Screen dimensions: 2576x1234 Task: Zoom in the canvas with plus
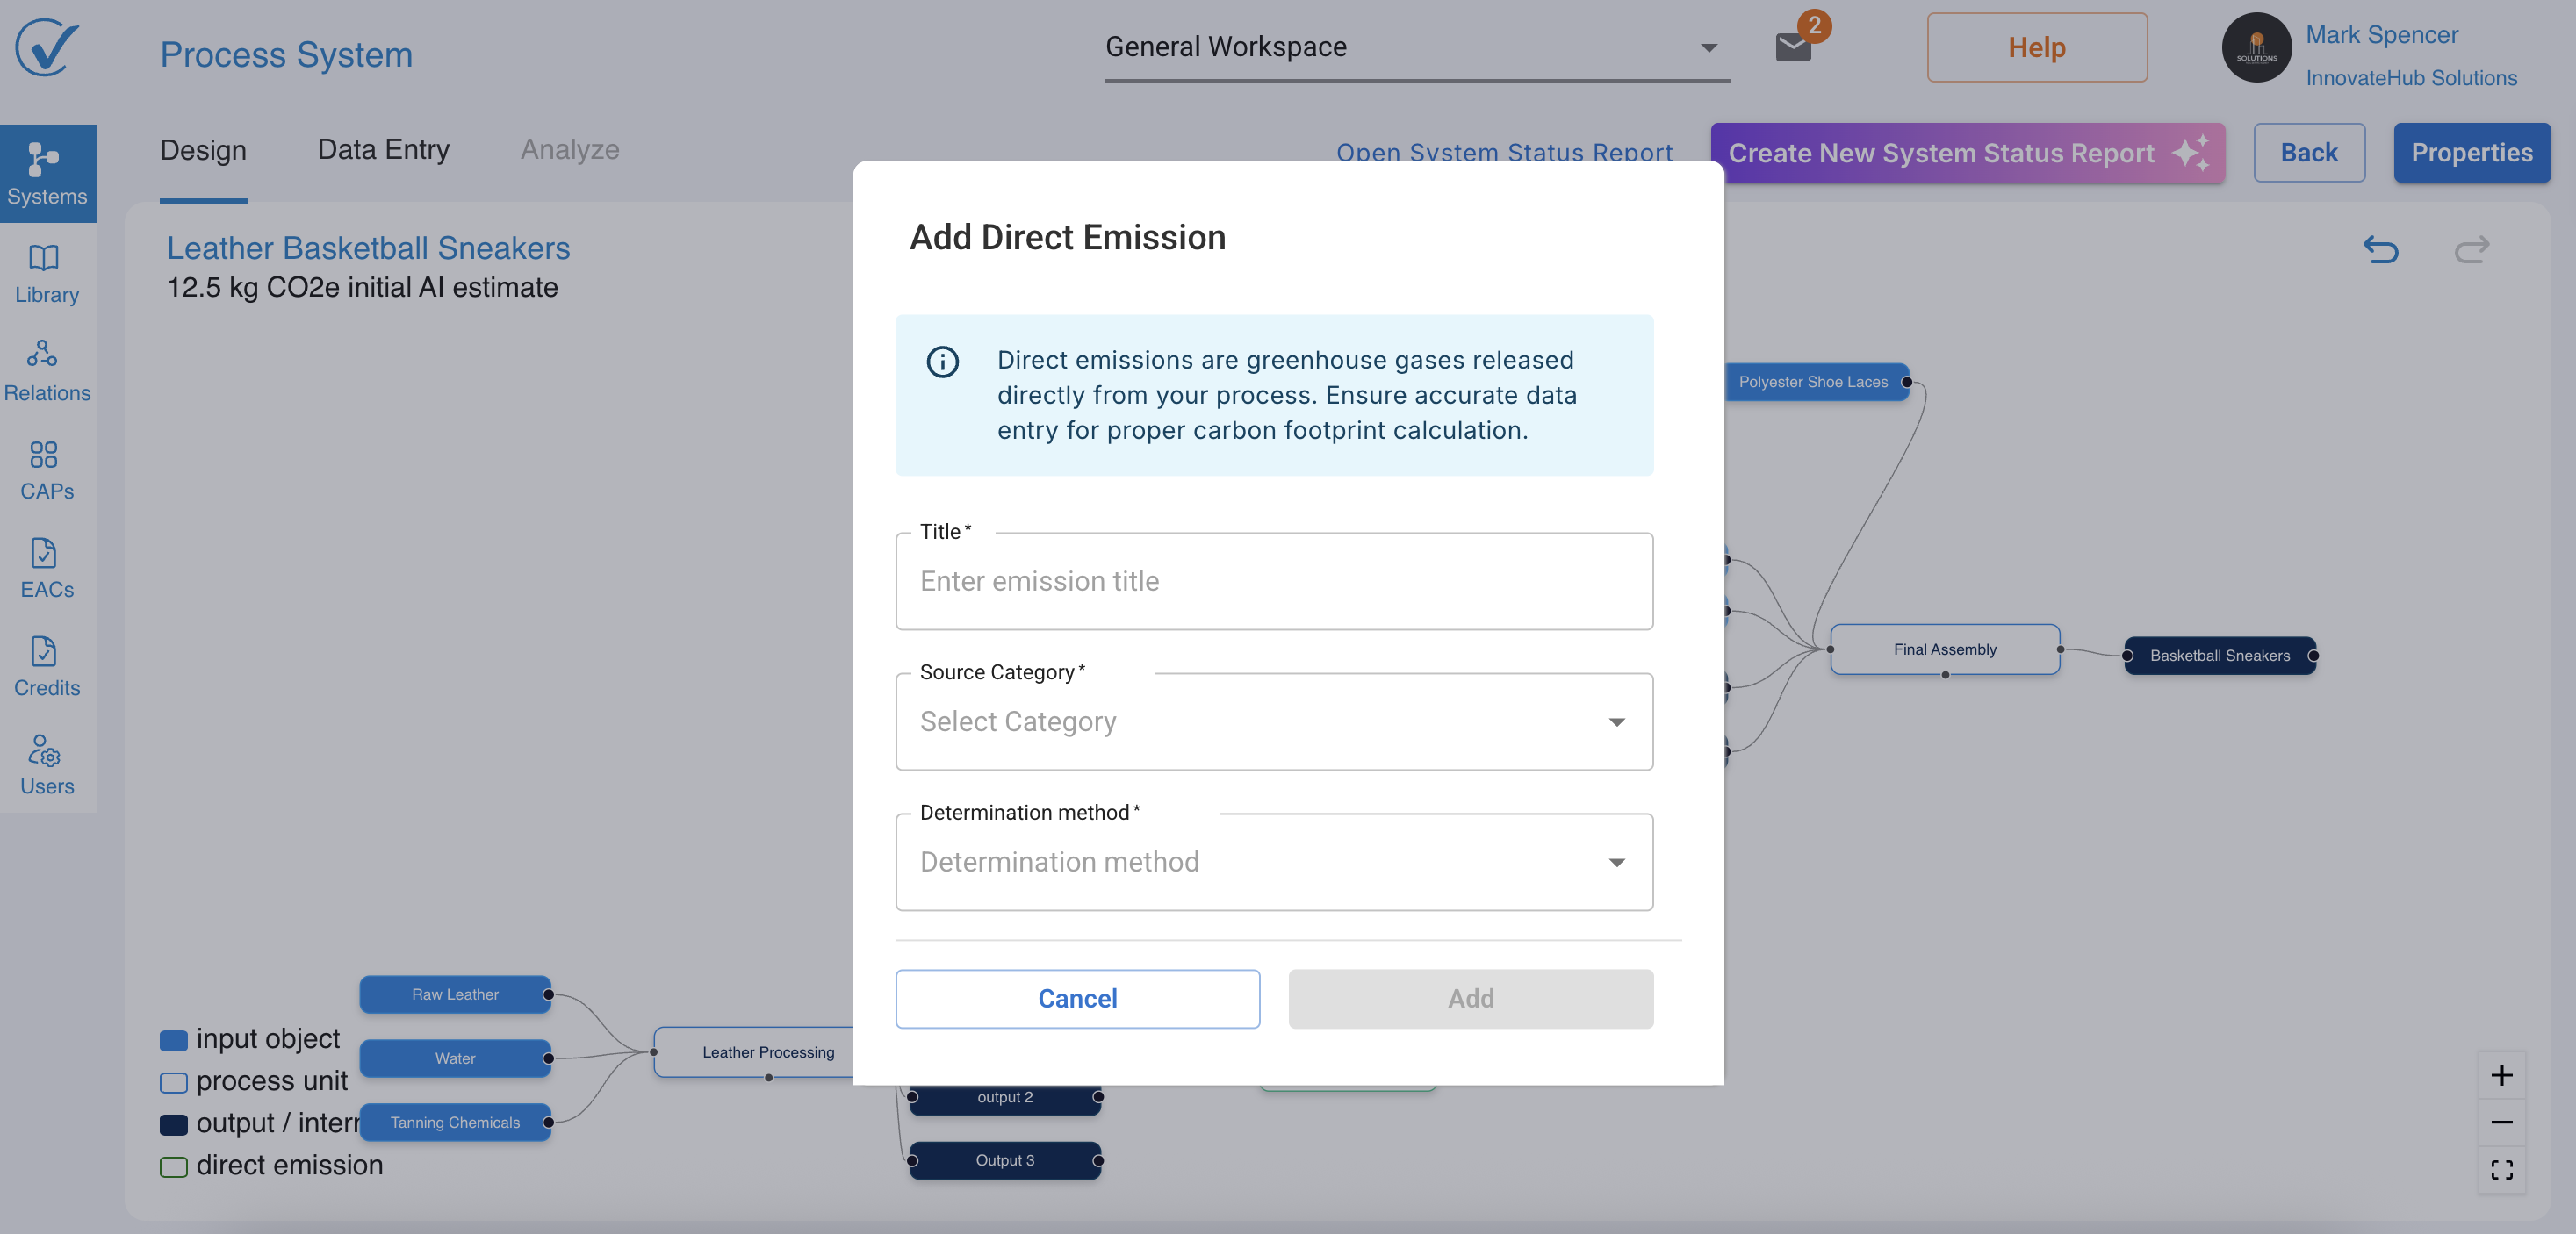2501,1075
